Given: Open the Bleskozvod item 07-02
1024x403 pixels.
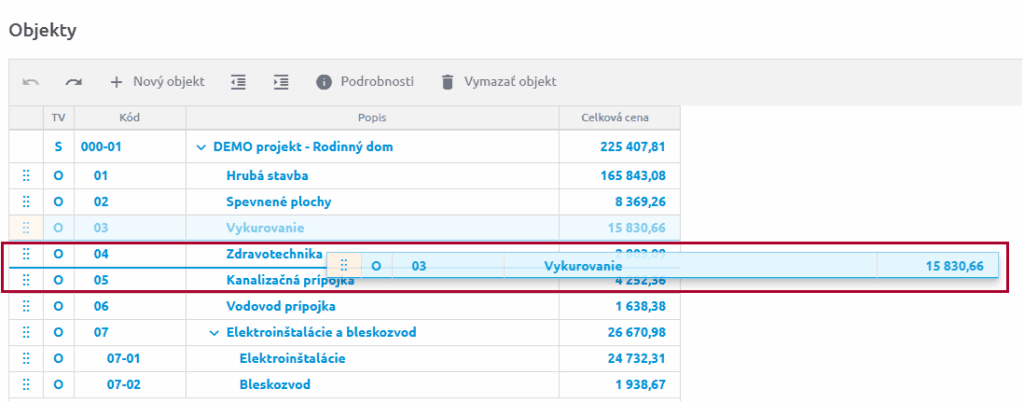Looking at the screenshot, I should (274, 384).
